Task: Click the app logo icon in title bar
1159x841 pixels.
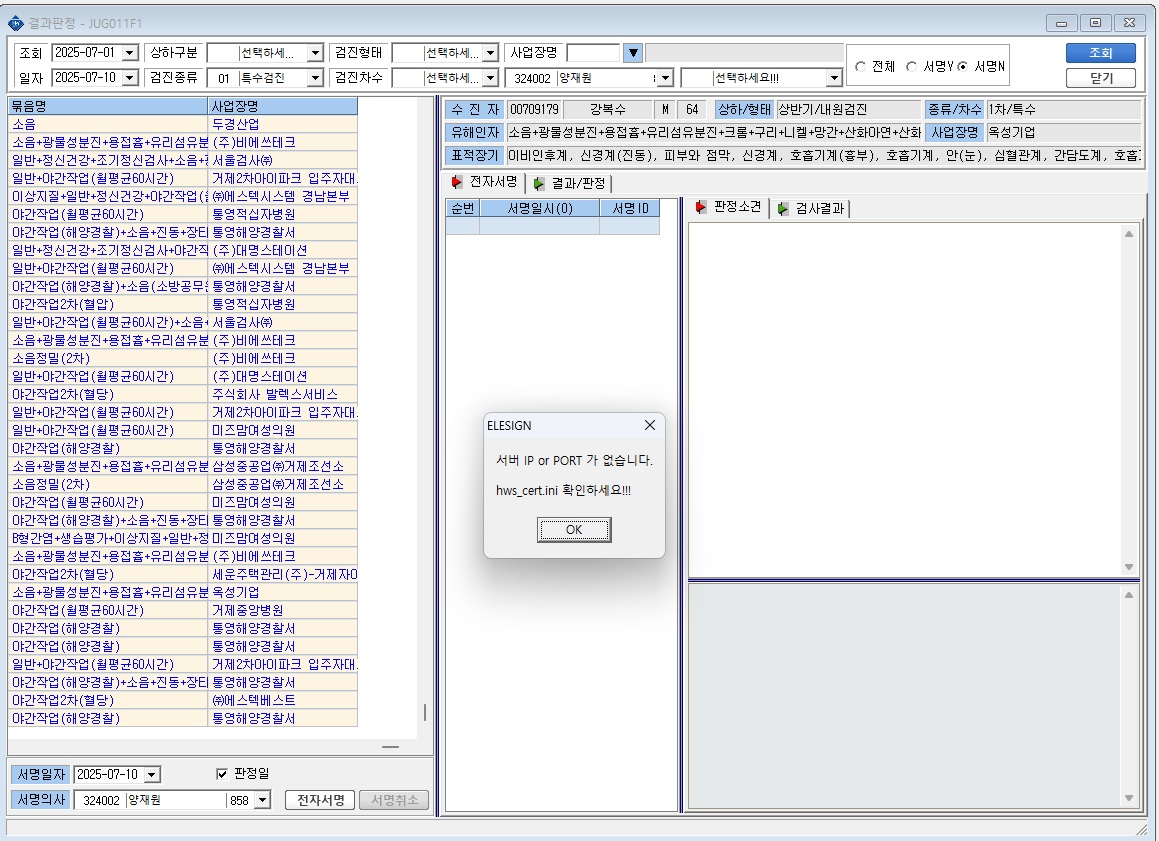Action: pyautogui.click(x=16, y=24)
